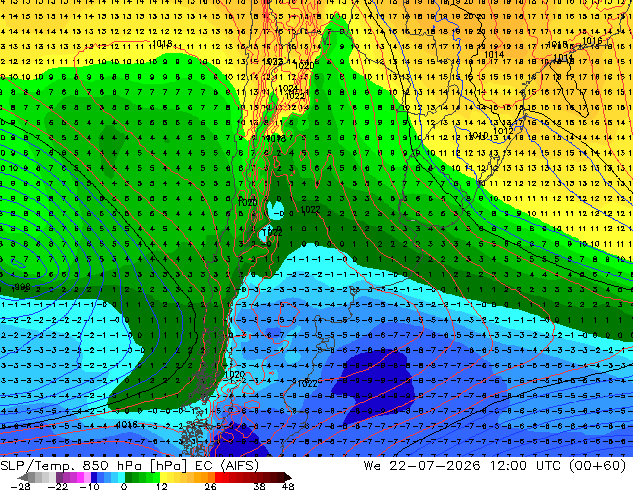The width and height of the screenshot is (634, 490).
Task: Click the '38' legend value
Action: coord(259,486)
